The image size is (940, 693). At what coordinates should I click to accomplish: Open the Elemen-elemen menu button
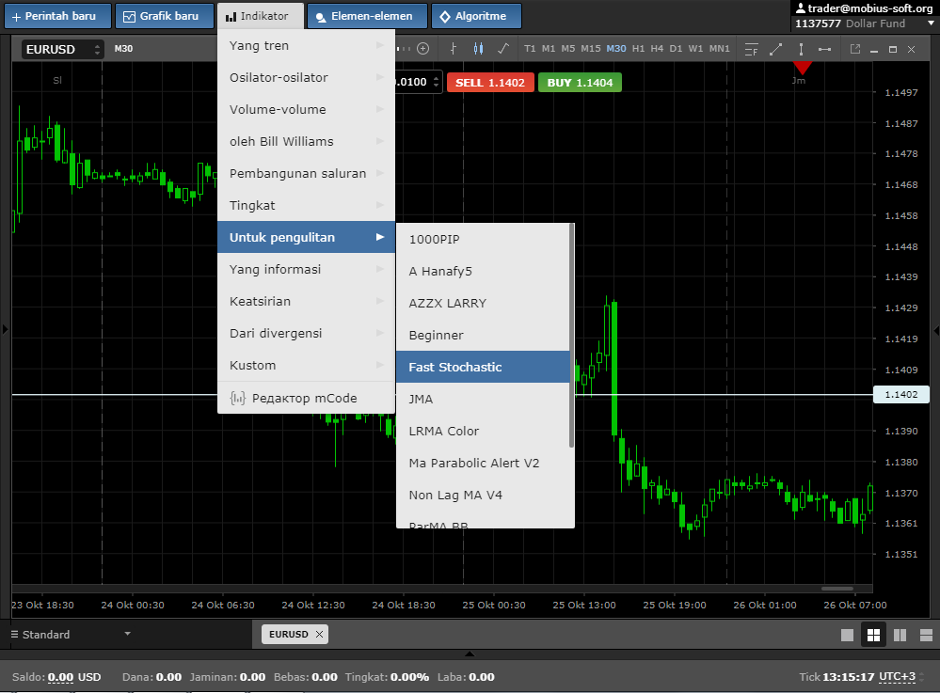pos(367,16)
